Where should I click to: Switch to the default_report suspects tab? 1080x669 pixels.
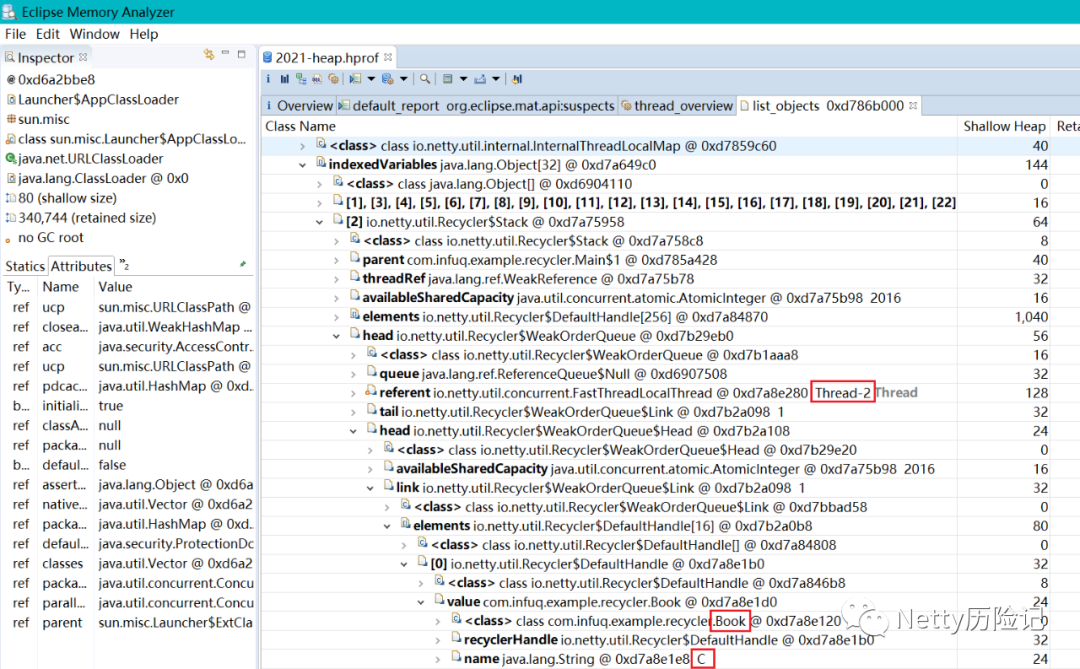point(477,105)
